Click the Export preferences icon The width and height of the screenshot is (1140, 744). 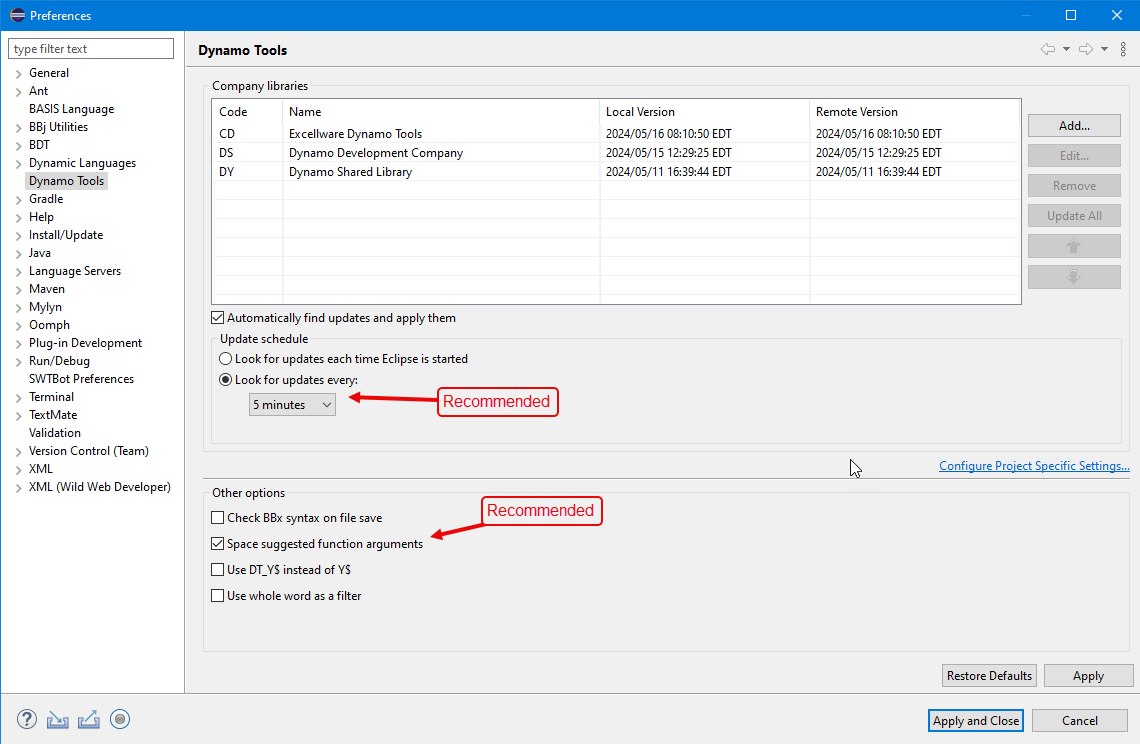coord(89,720)
